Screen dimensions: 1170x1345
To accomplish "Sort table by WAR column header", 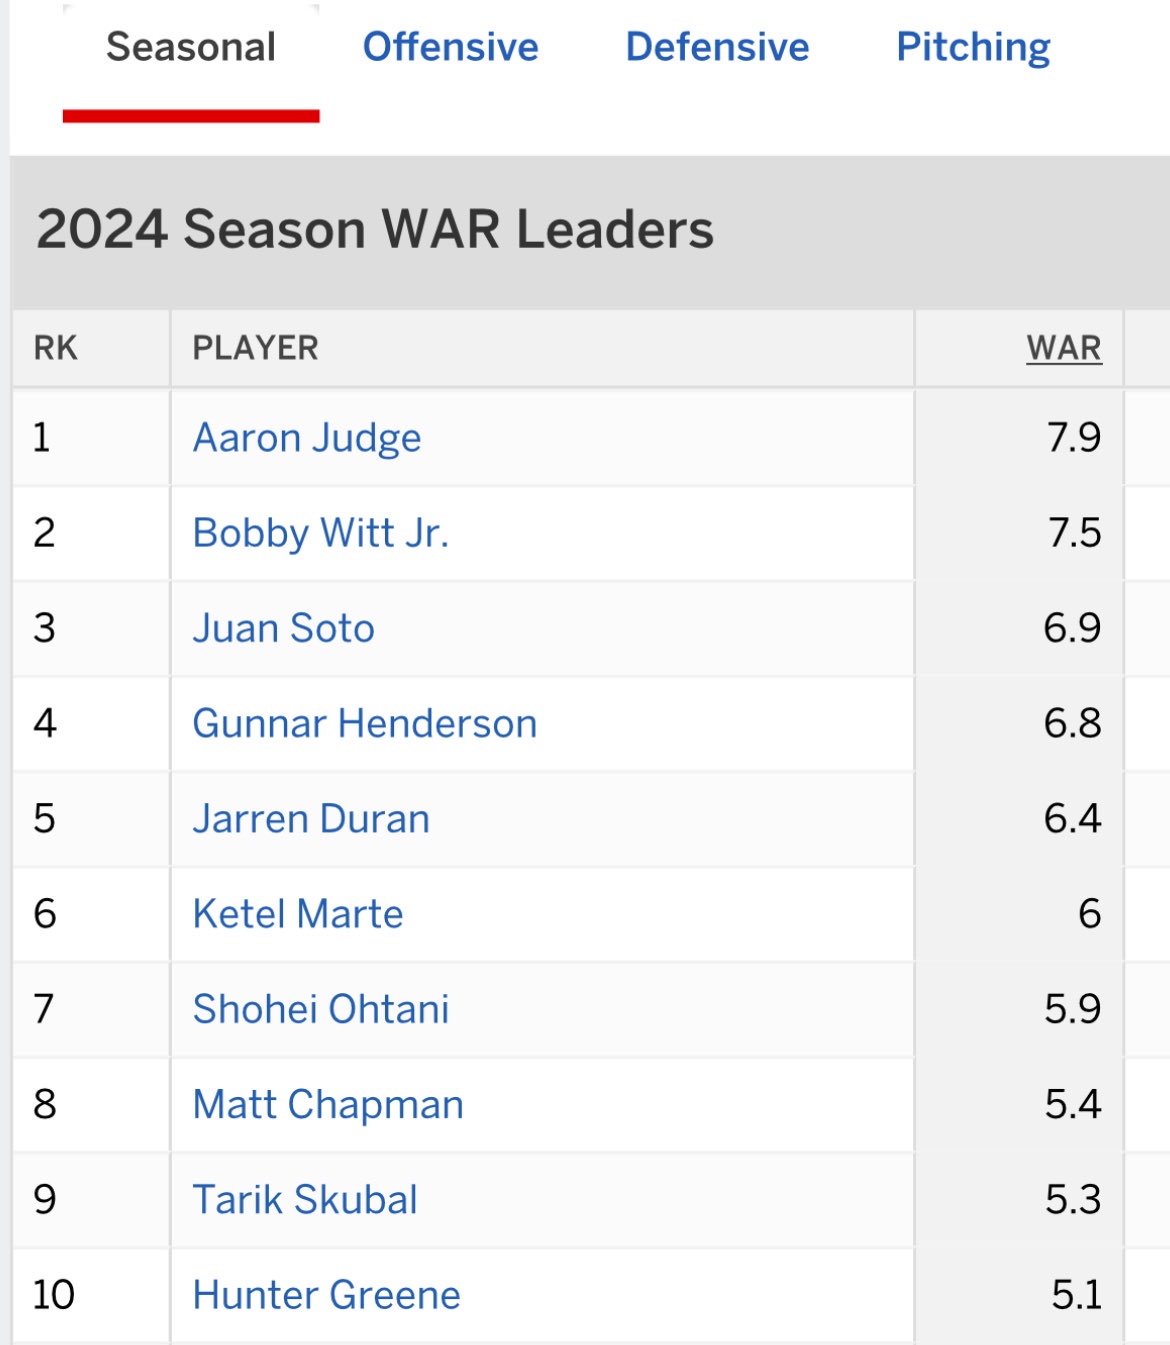I will (1063, 348).
